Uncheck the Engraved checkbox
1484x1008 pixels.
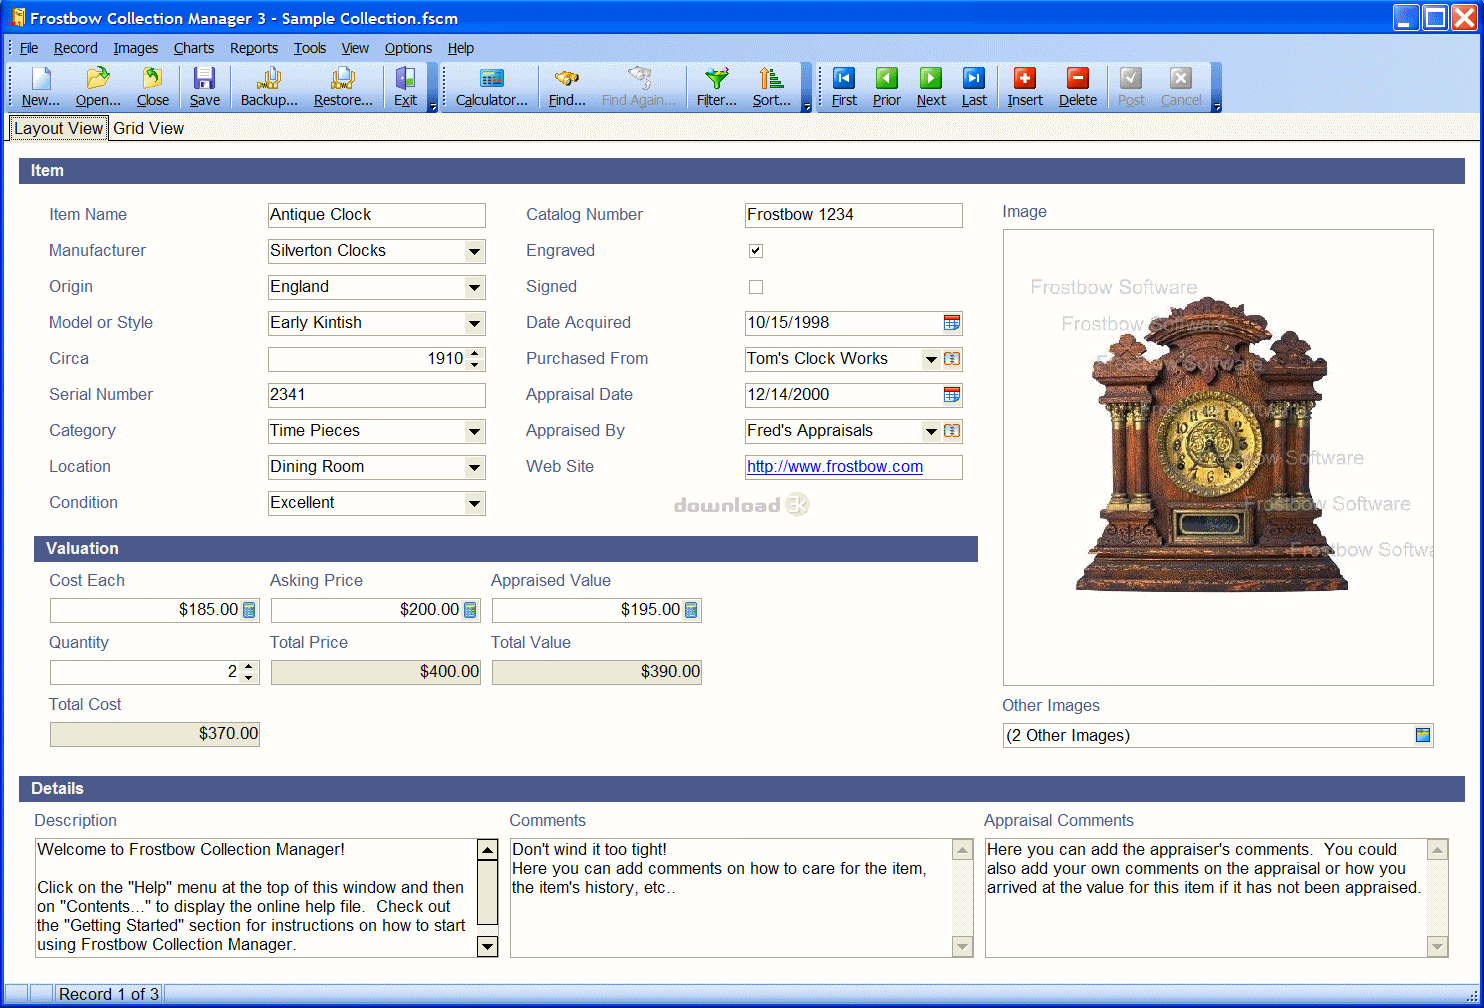[x=756, y=251]
